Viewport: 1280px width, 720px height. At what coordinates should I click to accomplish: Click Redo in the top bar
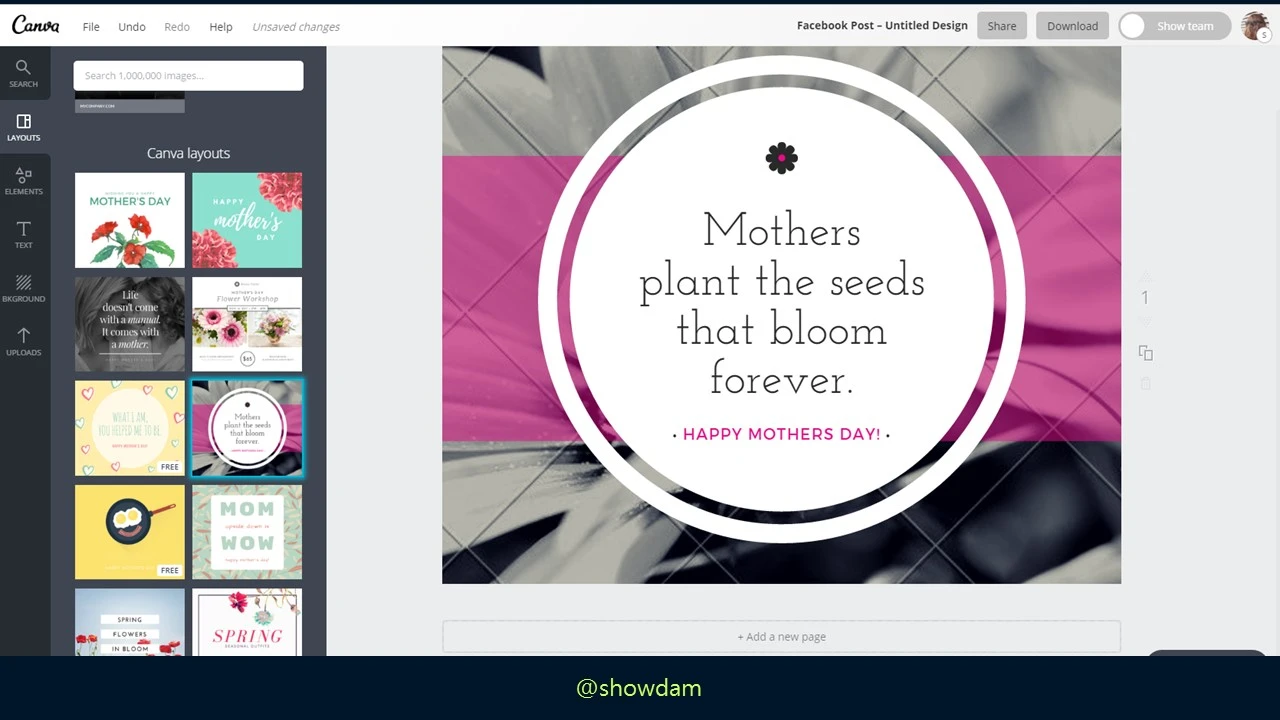(x=177, y=27)
